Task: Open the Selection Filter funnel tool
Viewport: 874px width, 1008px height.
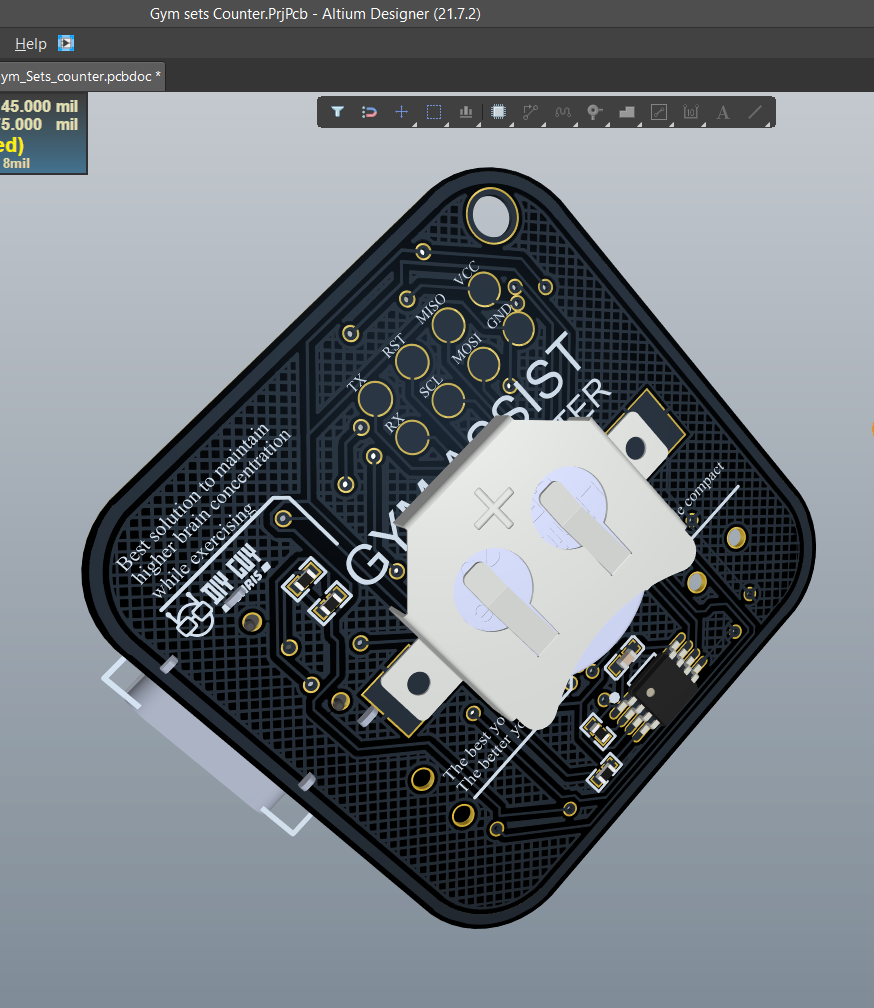Action: (x=337, y=112)
